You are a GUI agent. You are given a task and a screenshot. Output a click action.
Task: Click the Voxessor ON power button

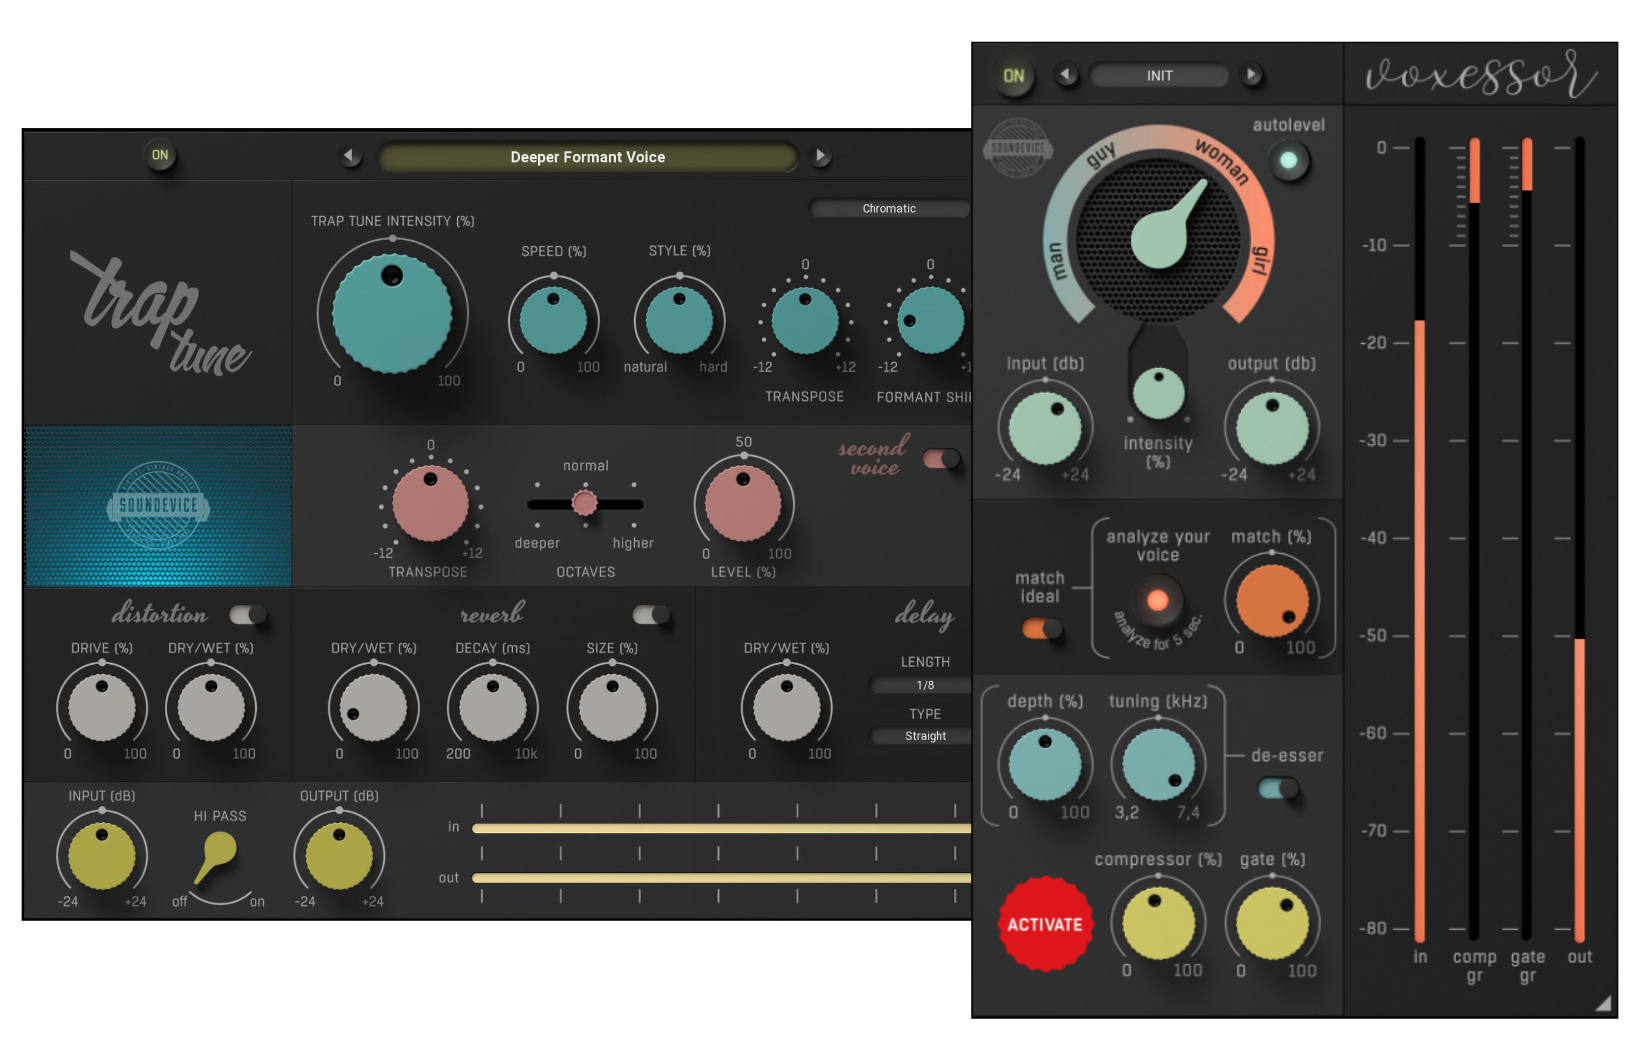click(x=1013, y=76)
